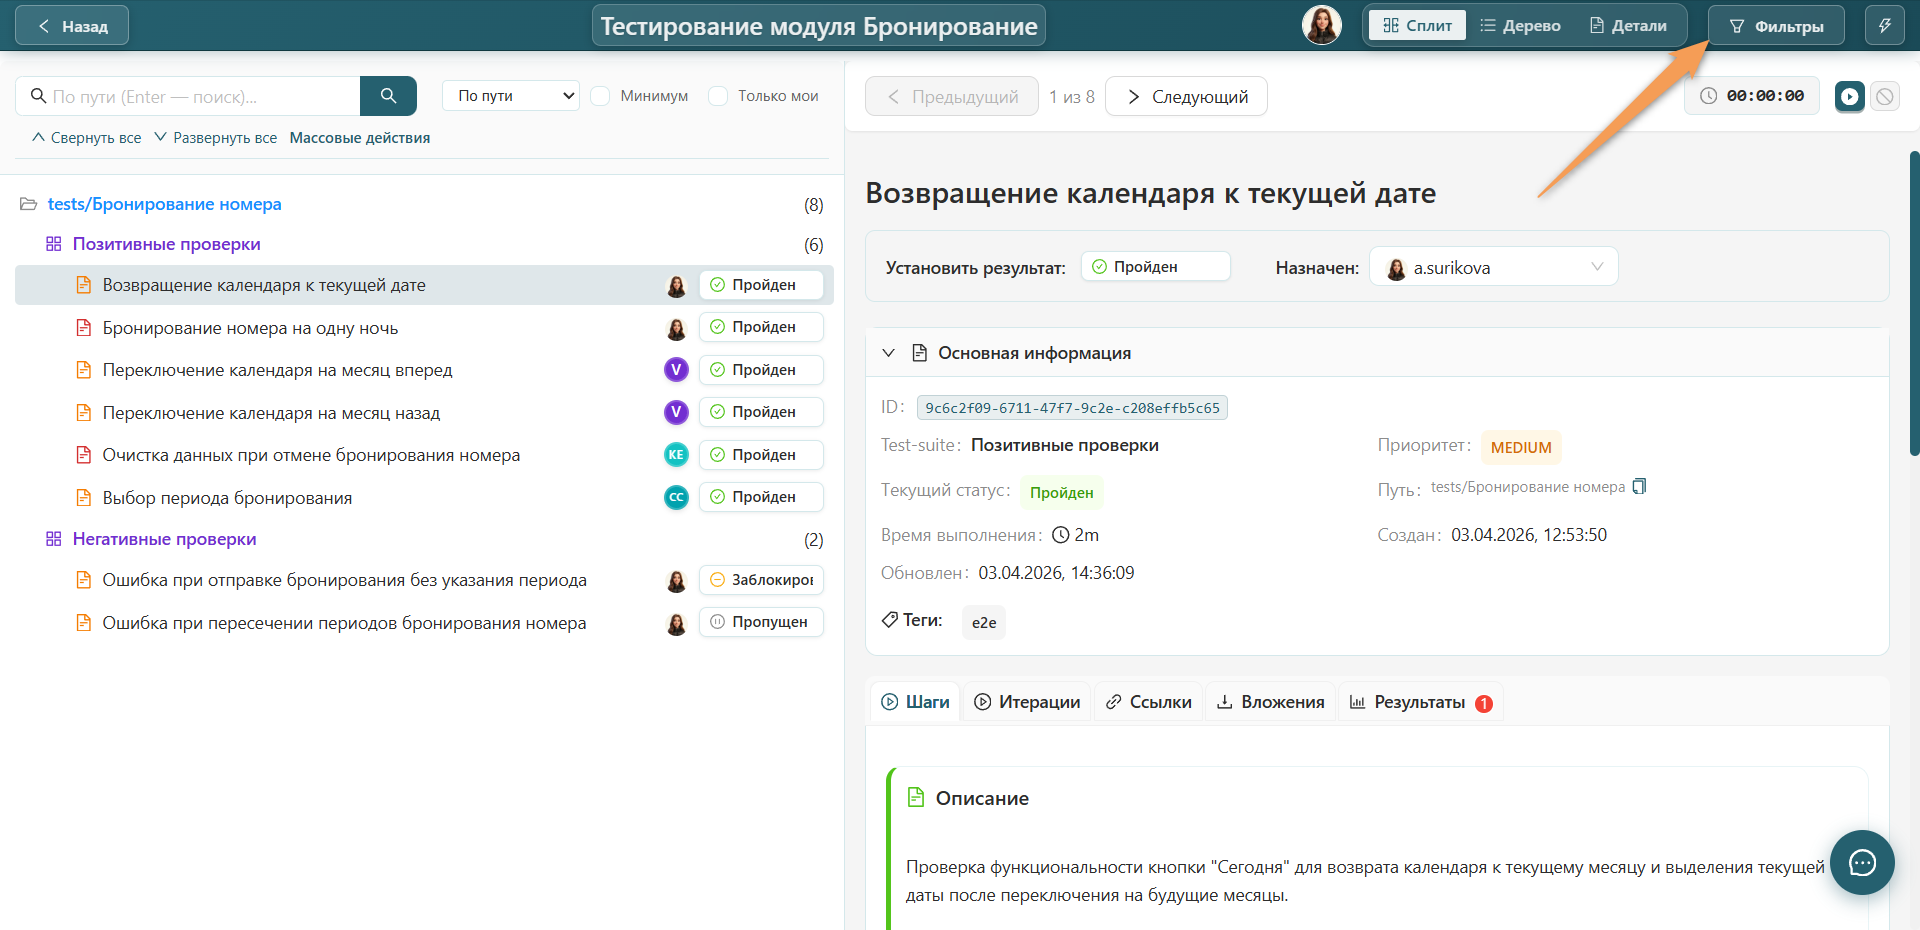Open the Шаги tab
1920x930 pixels.
point(915,702)
